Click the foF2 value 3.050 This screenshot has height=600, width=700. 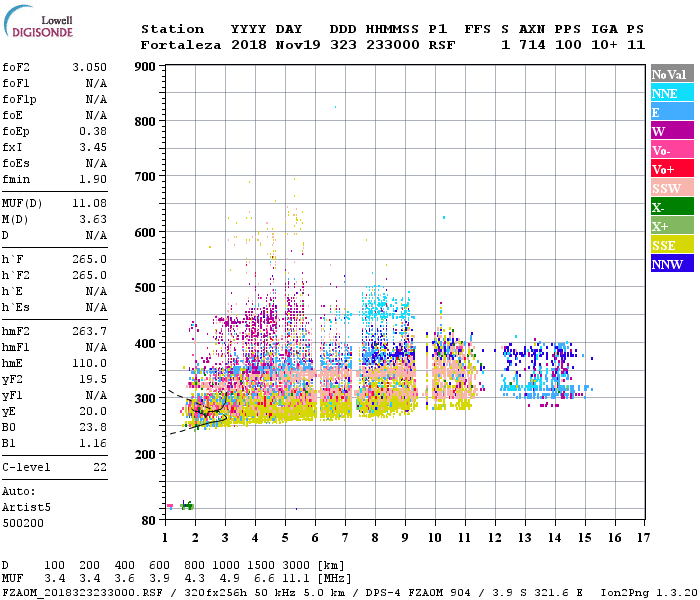click(x=89, y=67)
